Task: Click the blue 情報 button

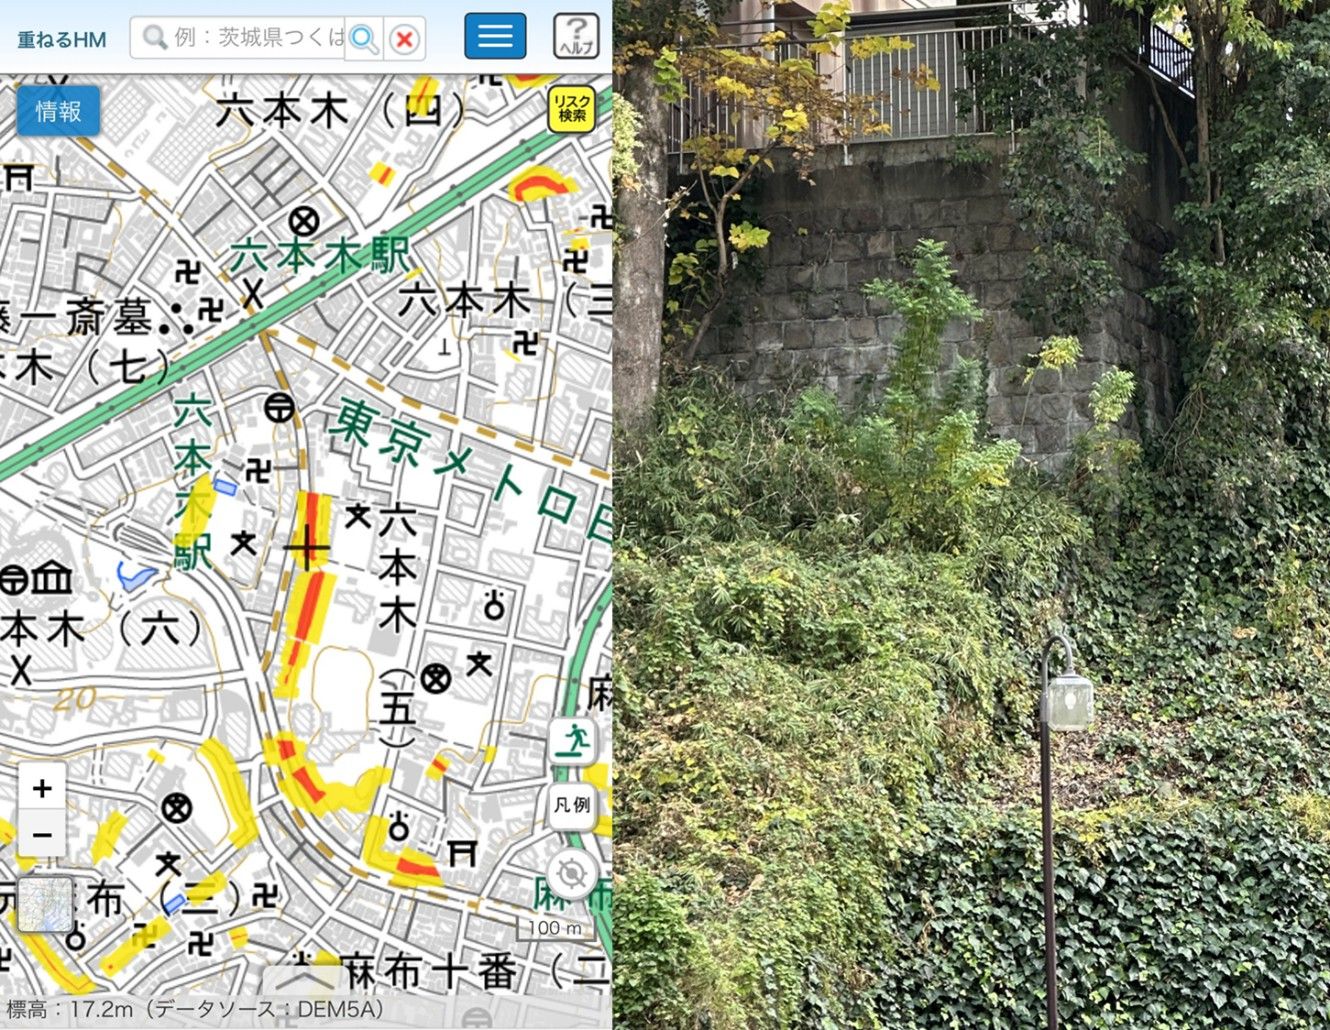Action: (58, 111)
